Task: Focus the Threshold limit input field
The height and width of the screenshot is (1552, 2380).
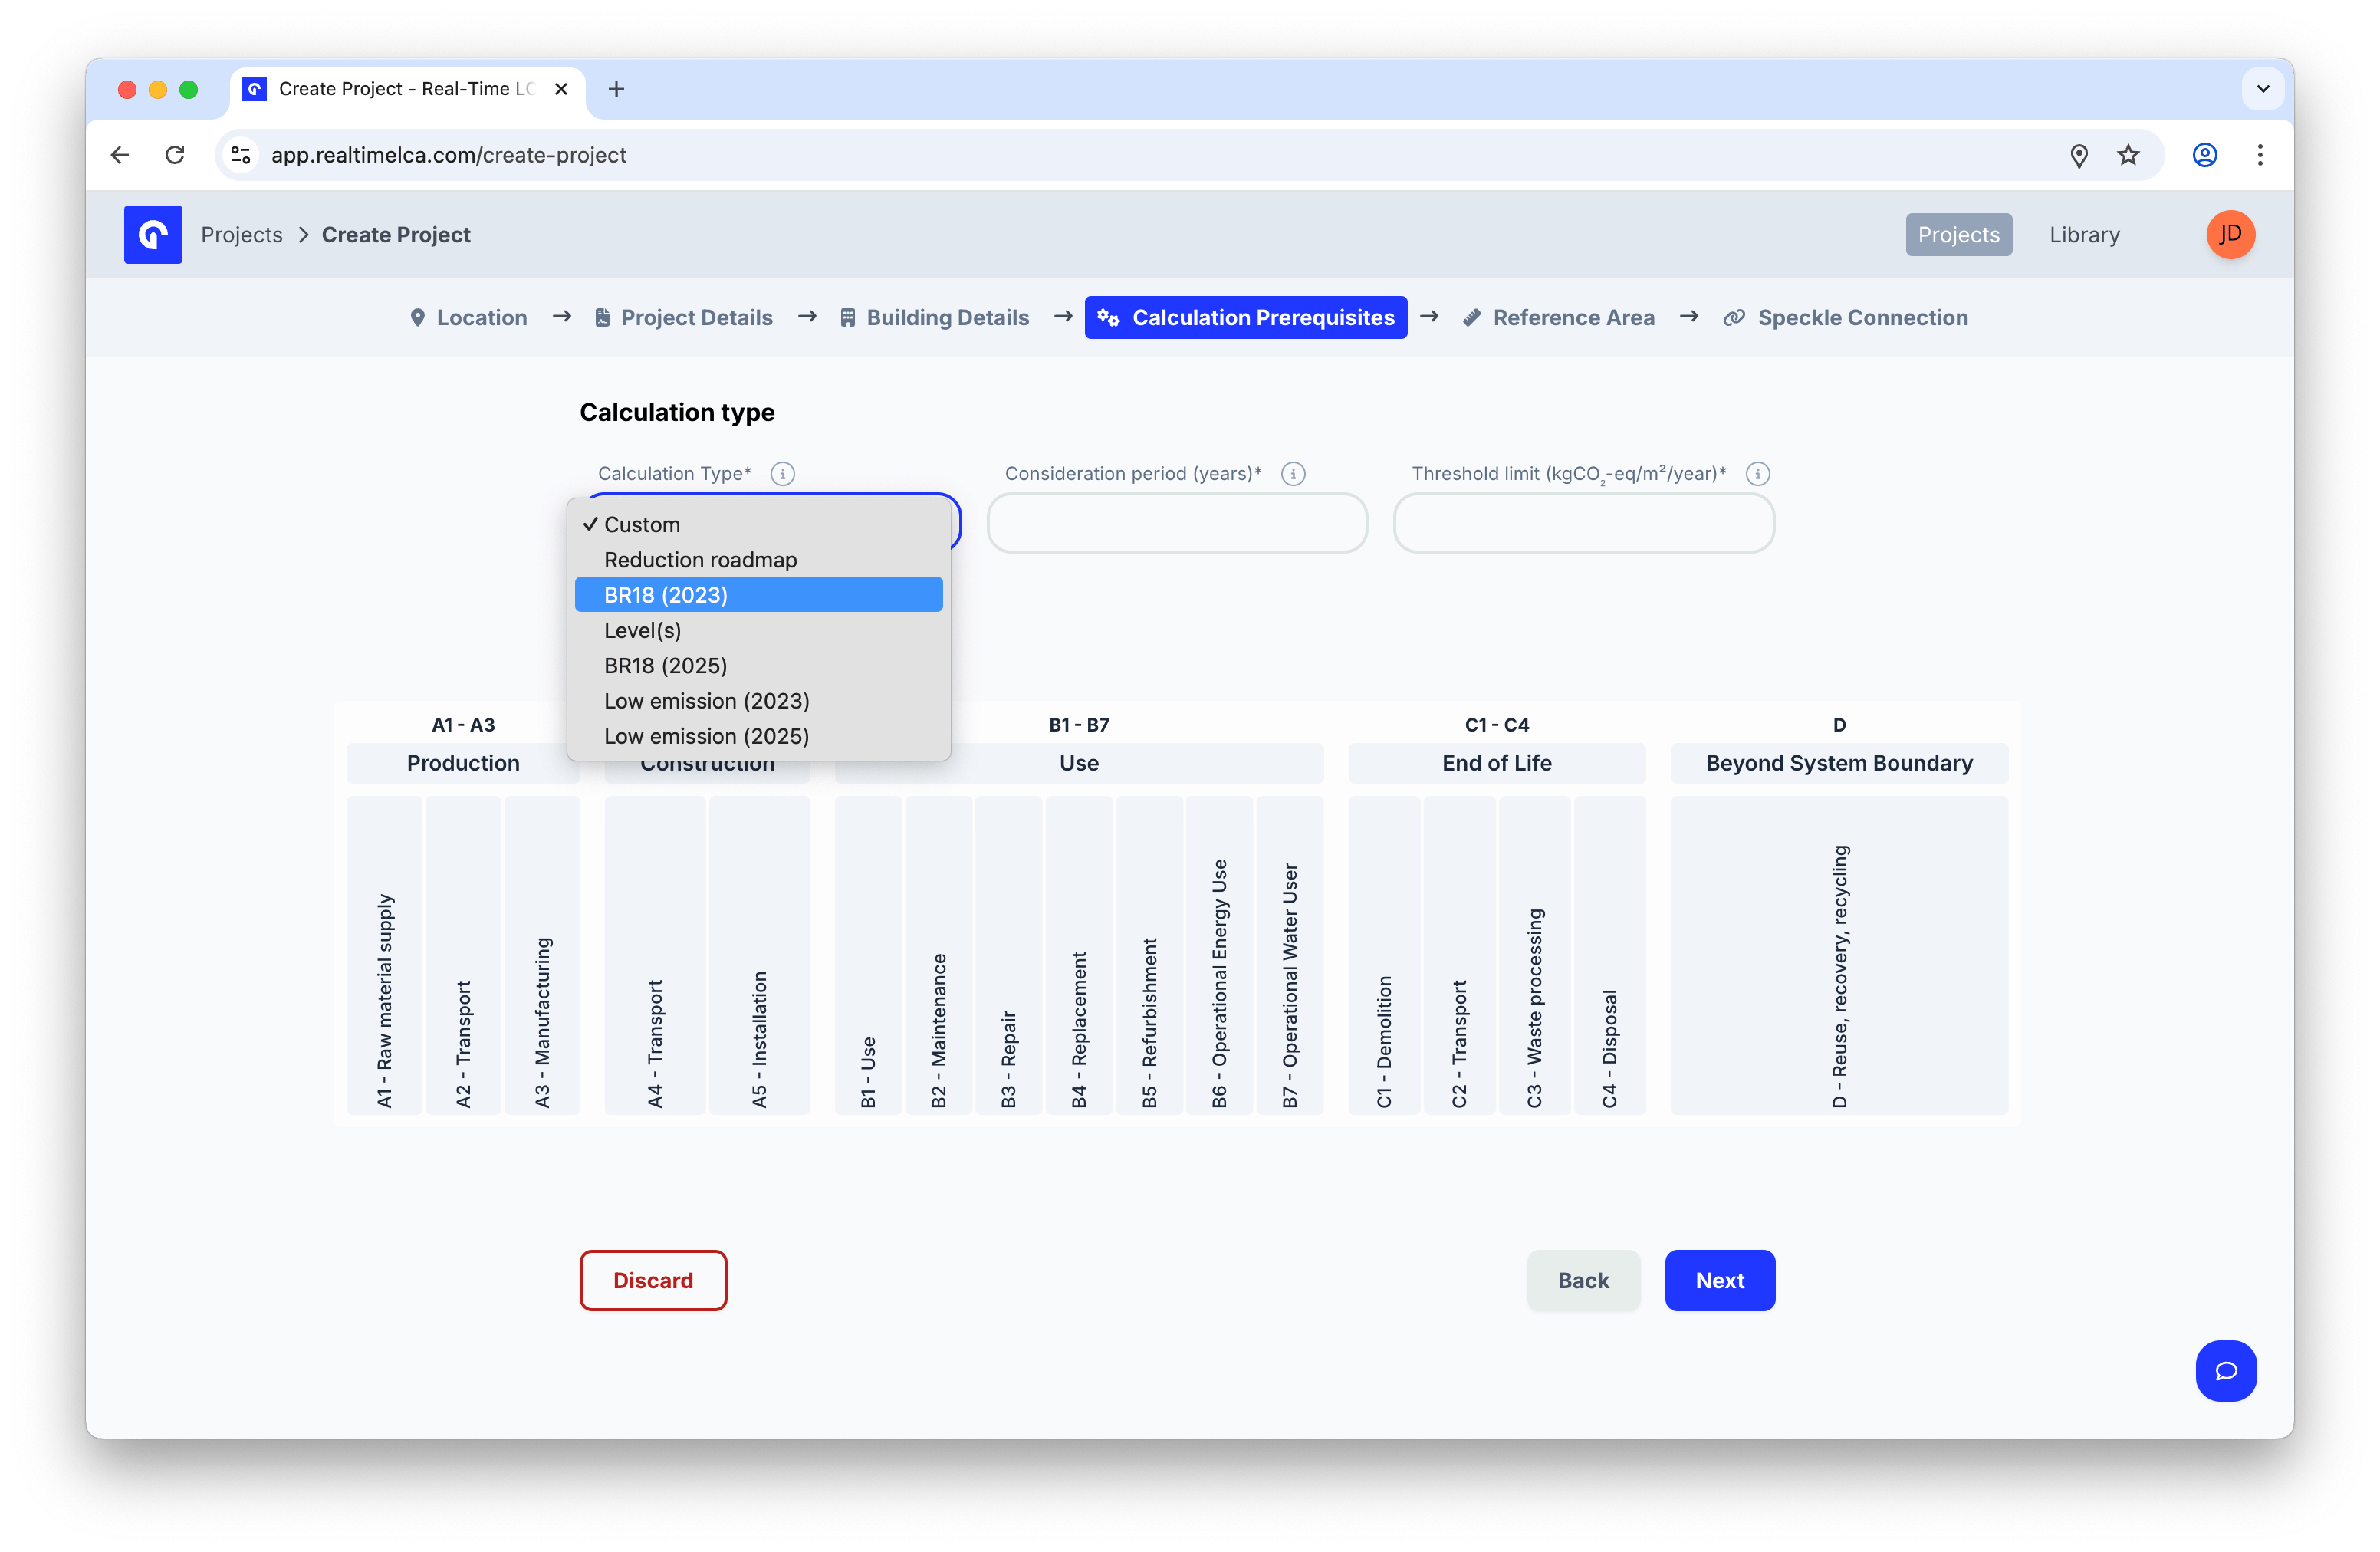Action: click(1584, 523)
